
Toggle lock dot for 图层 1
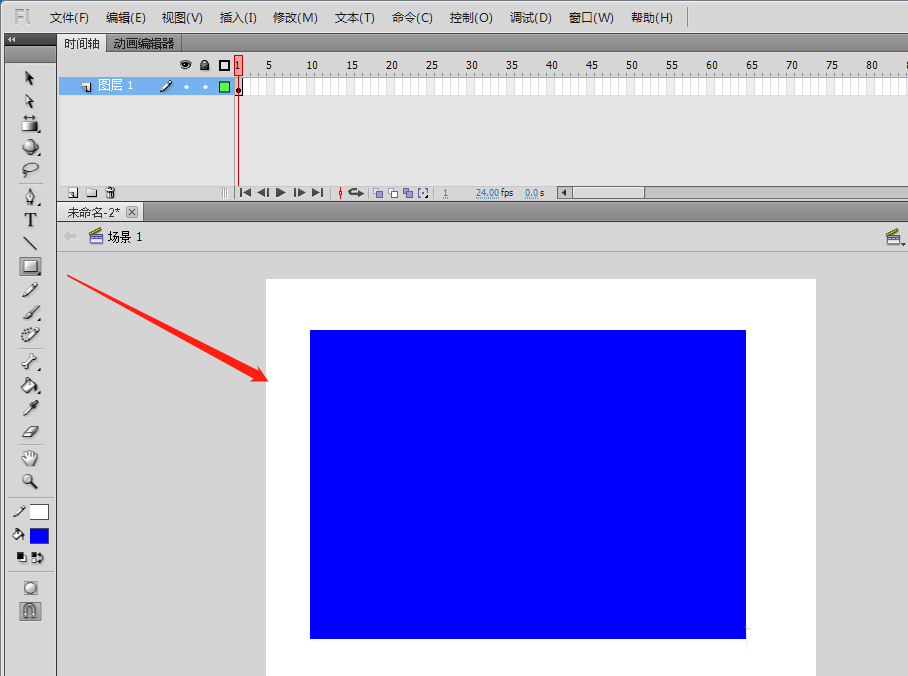[x=206, y=87]
